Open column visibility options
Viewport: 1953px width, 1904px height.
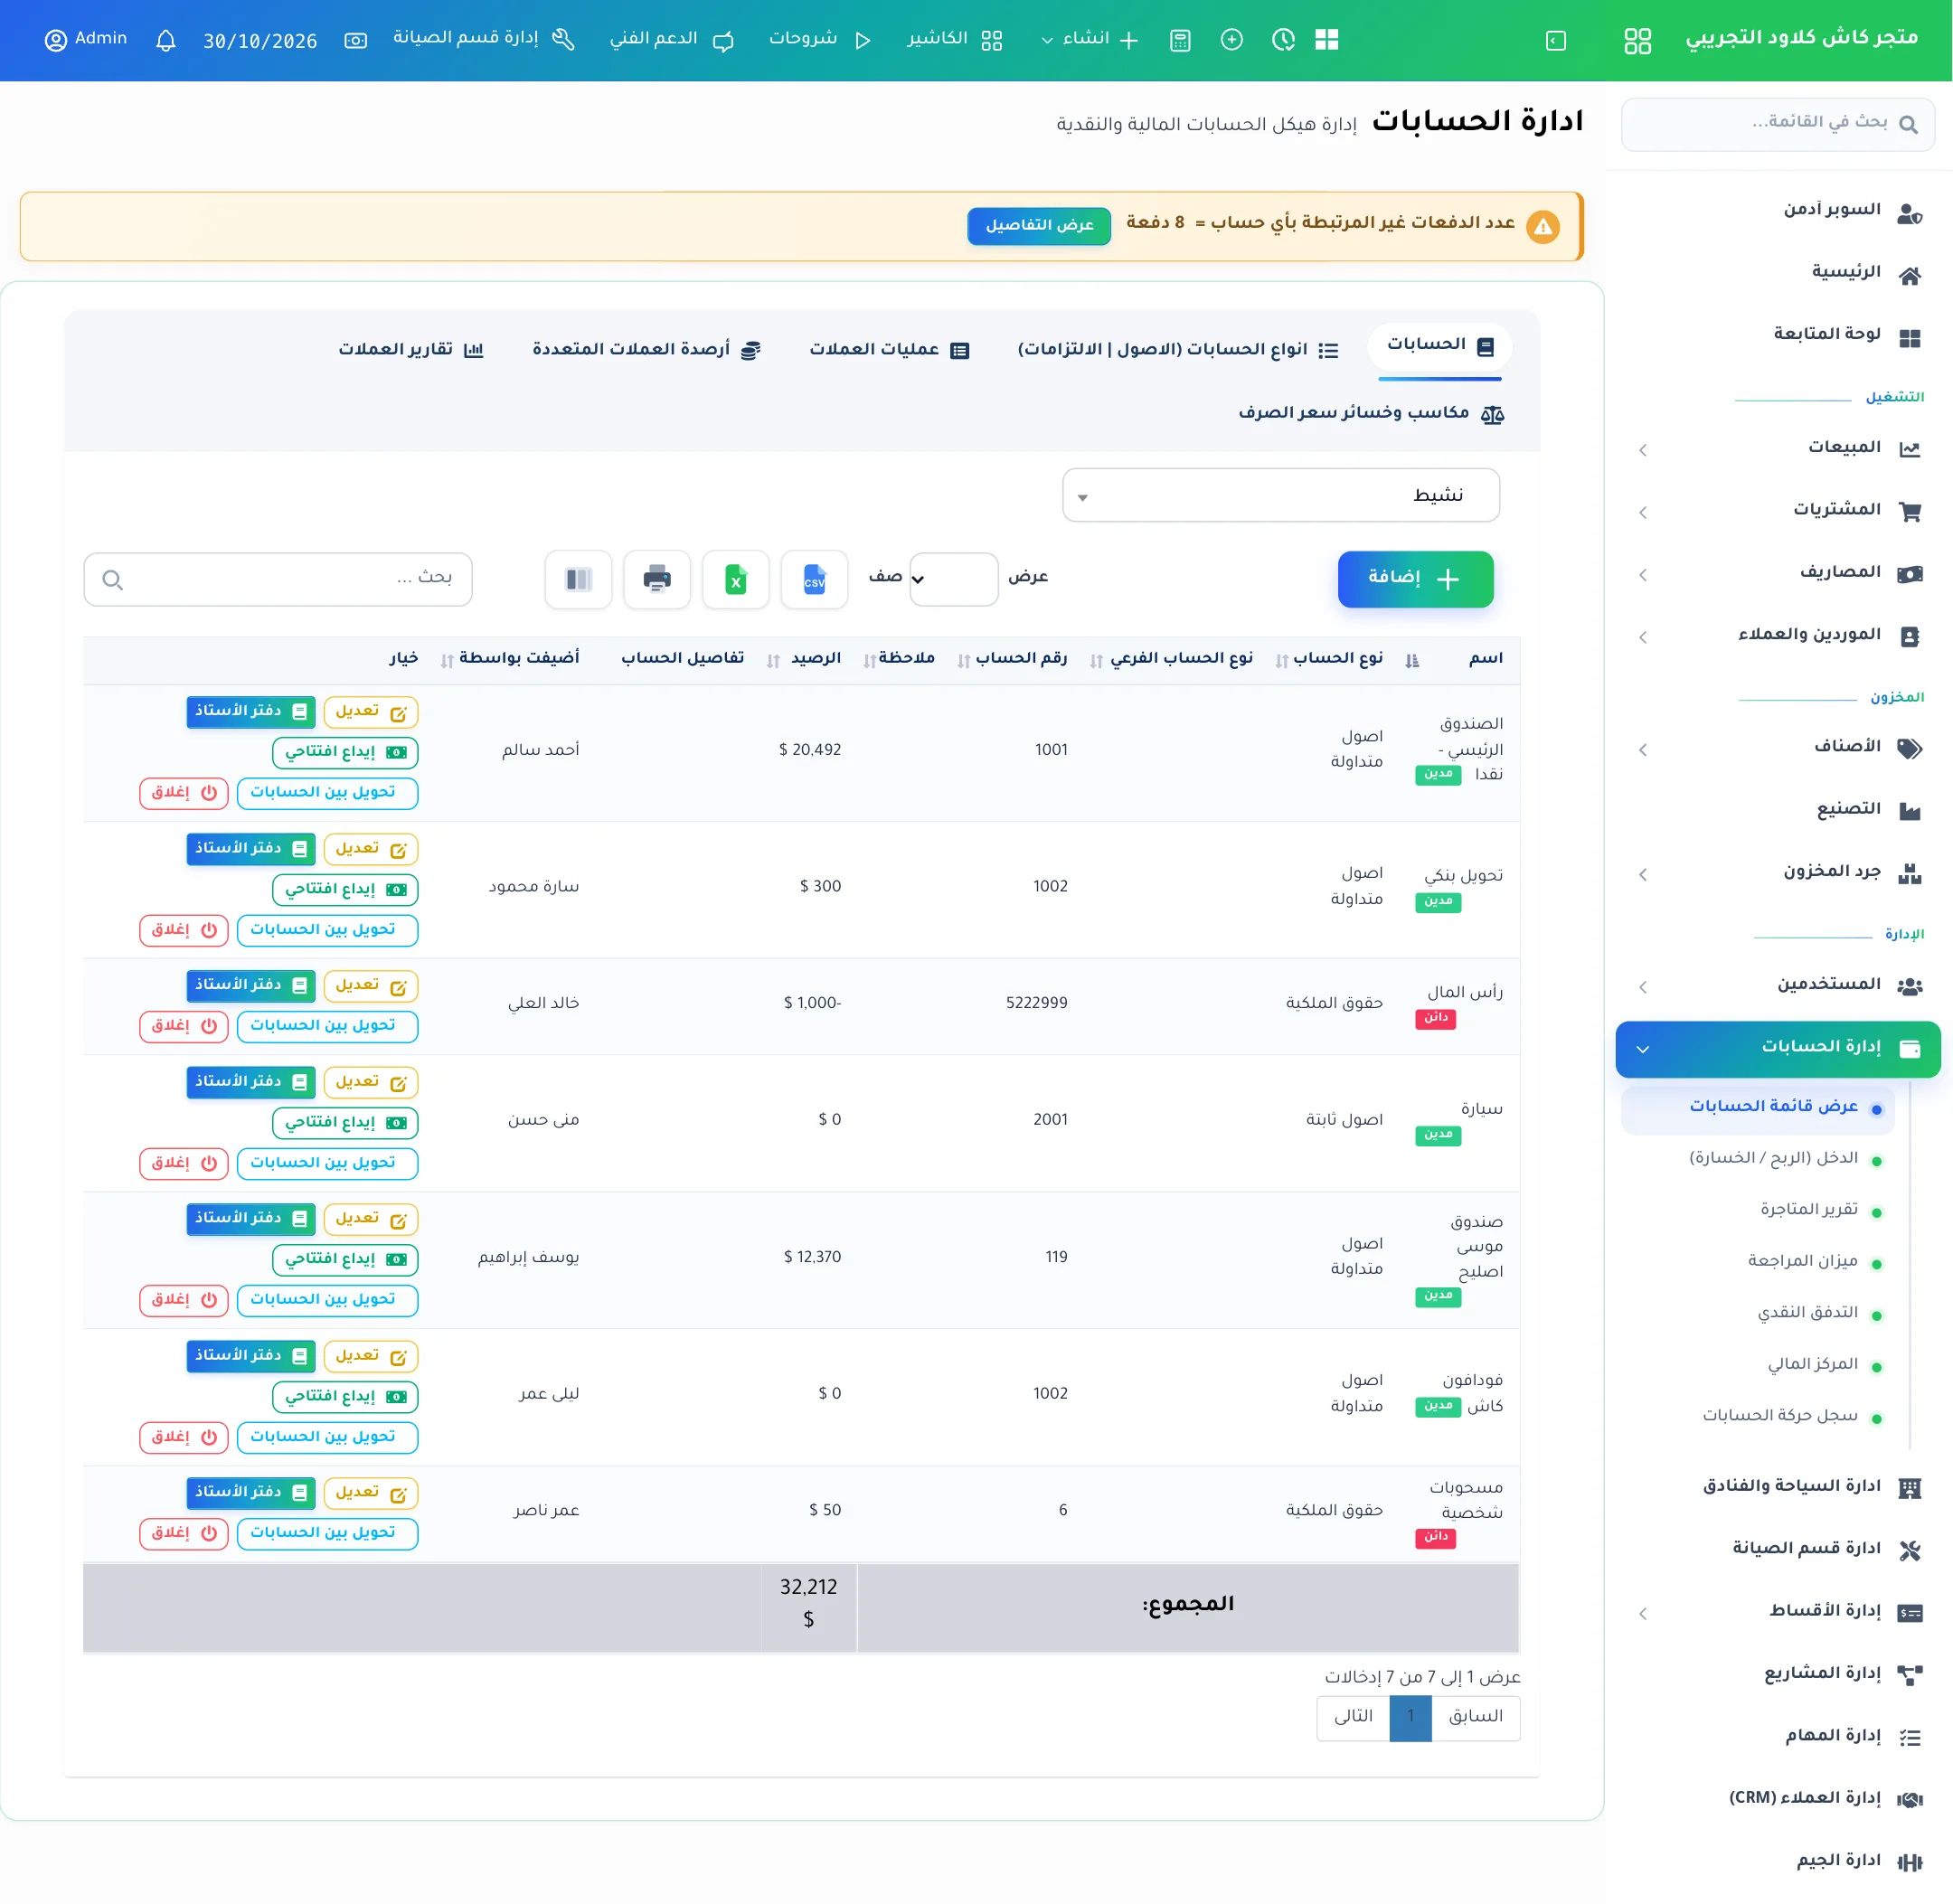pos(578,579)
